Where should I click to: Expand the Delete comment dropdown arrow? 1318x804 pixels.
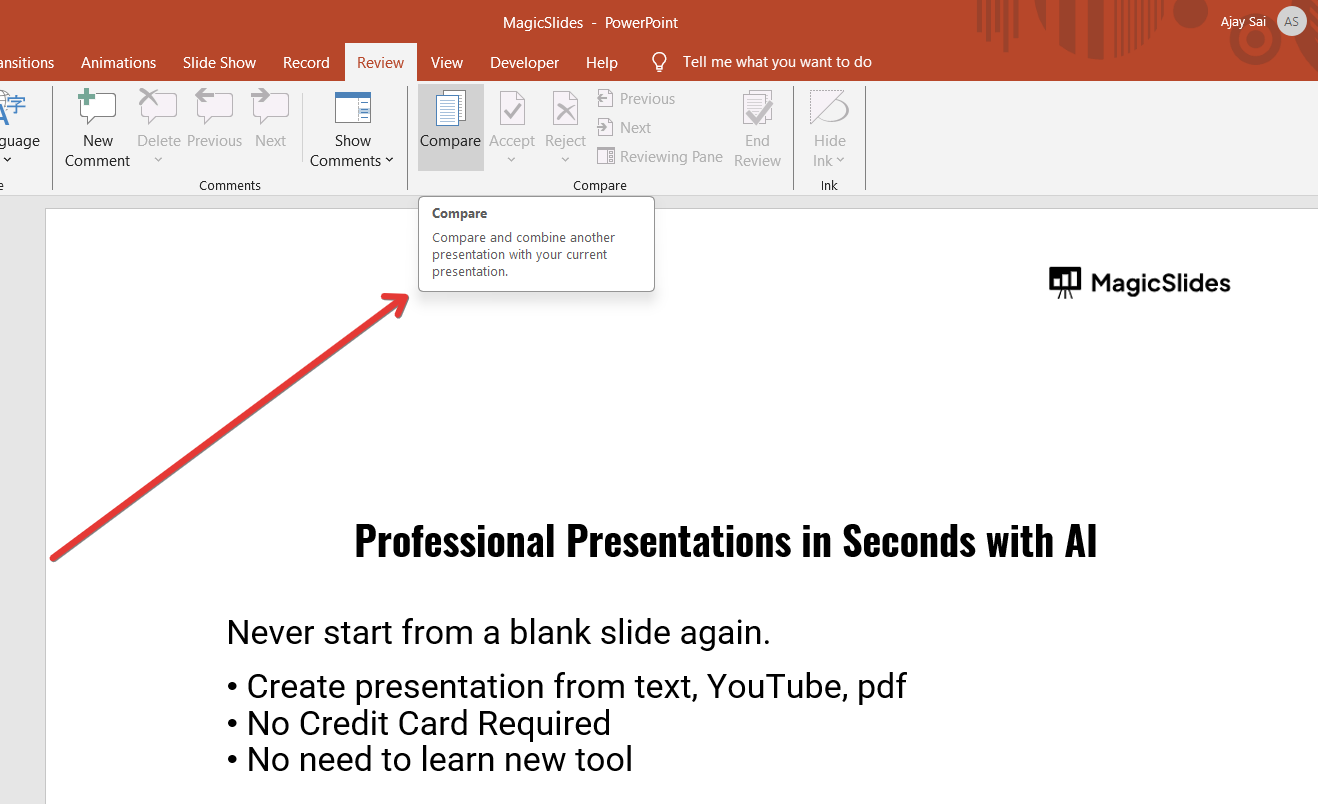click(158, 160)
